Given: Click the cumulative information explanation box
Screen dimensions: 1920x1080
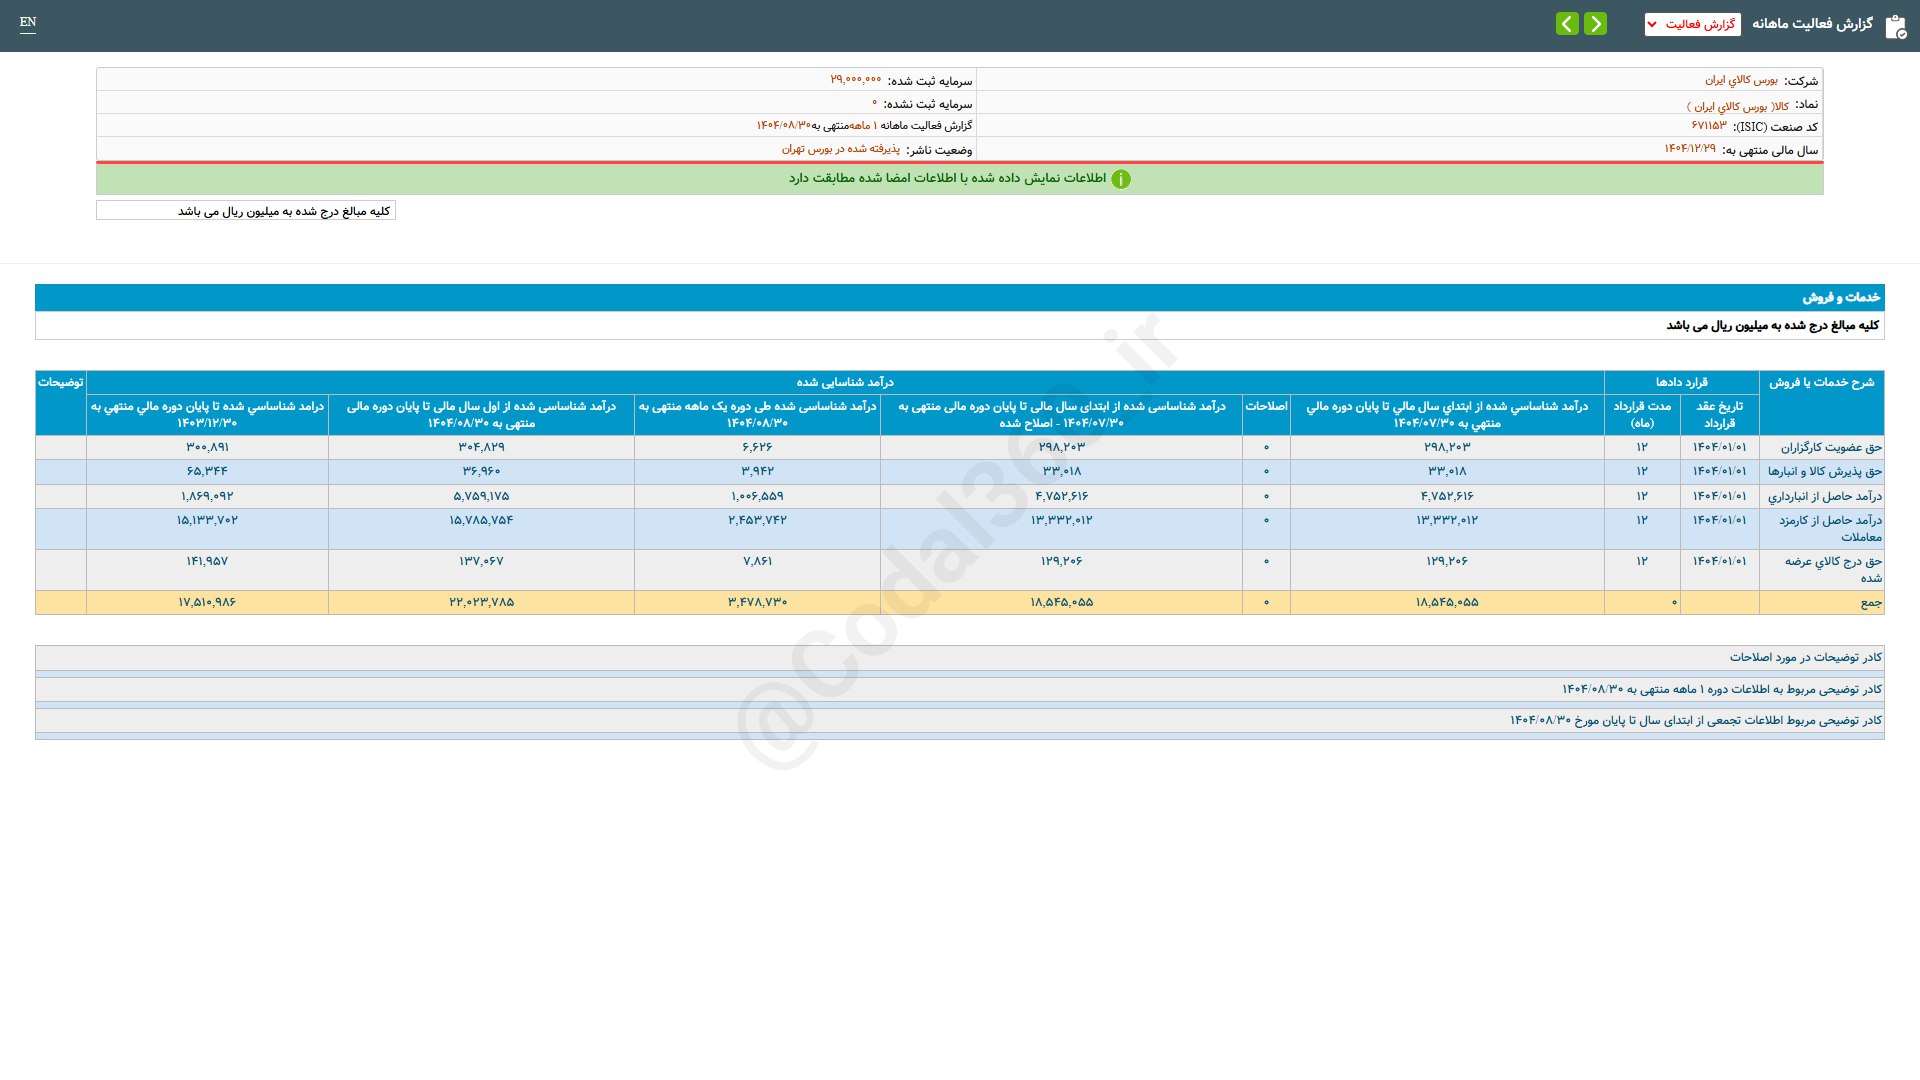Looking at the screenshot, I should [1695, 720].
